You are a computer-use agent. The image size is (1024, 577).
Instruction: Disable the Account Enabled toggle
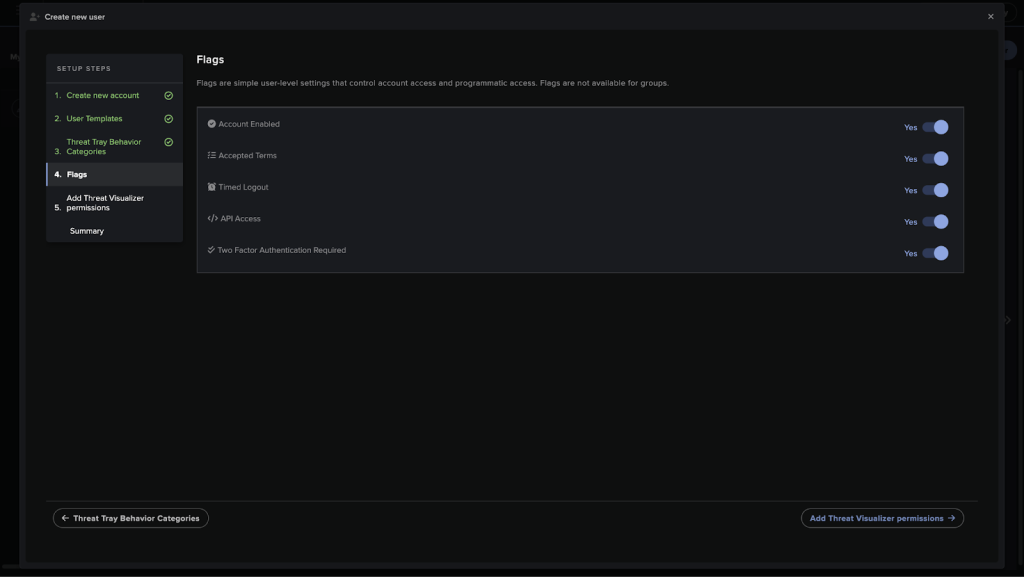click(935, 127)
